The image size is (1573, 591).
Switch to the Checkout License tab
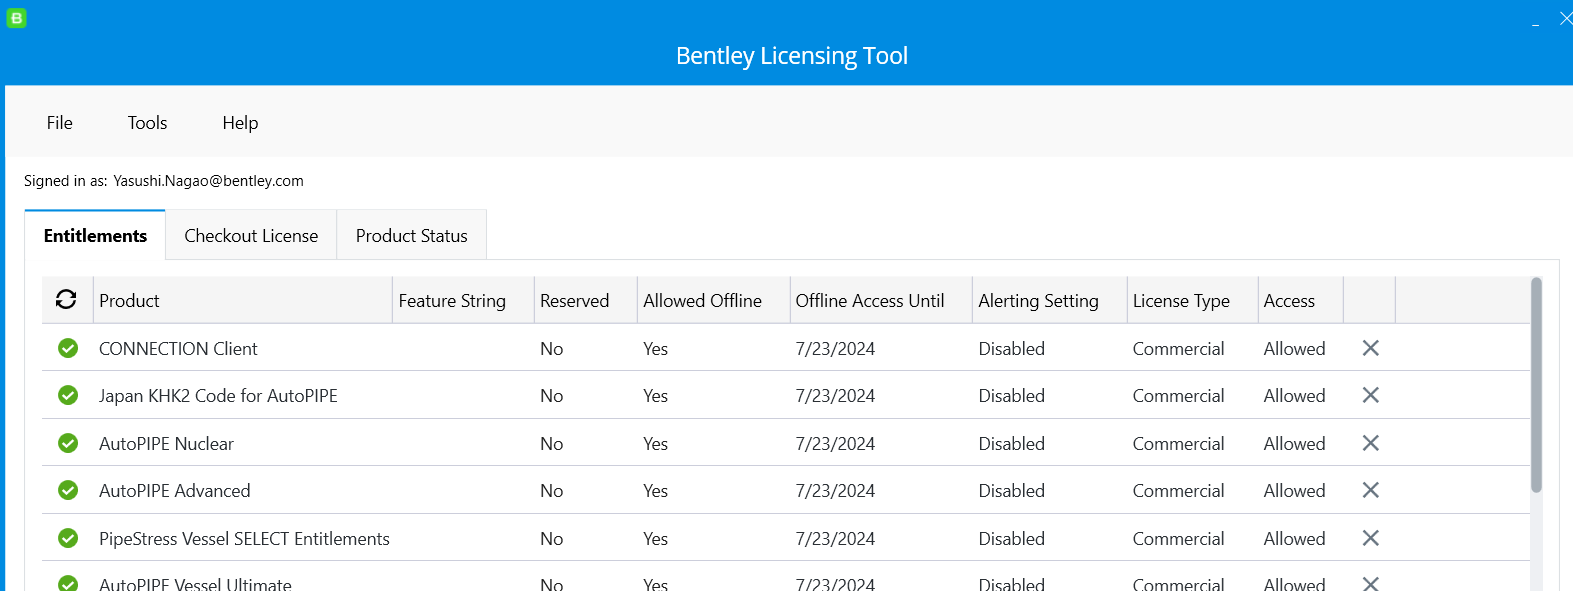251,236
